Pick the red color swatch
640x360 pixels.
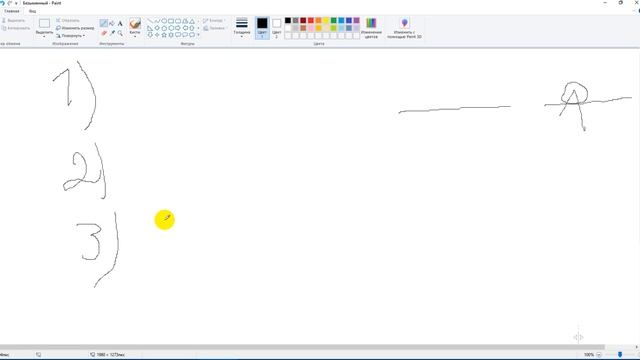311,20
